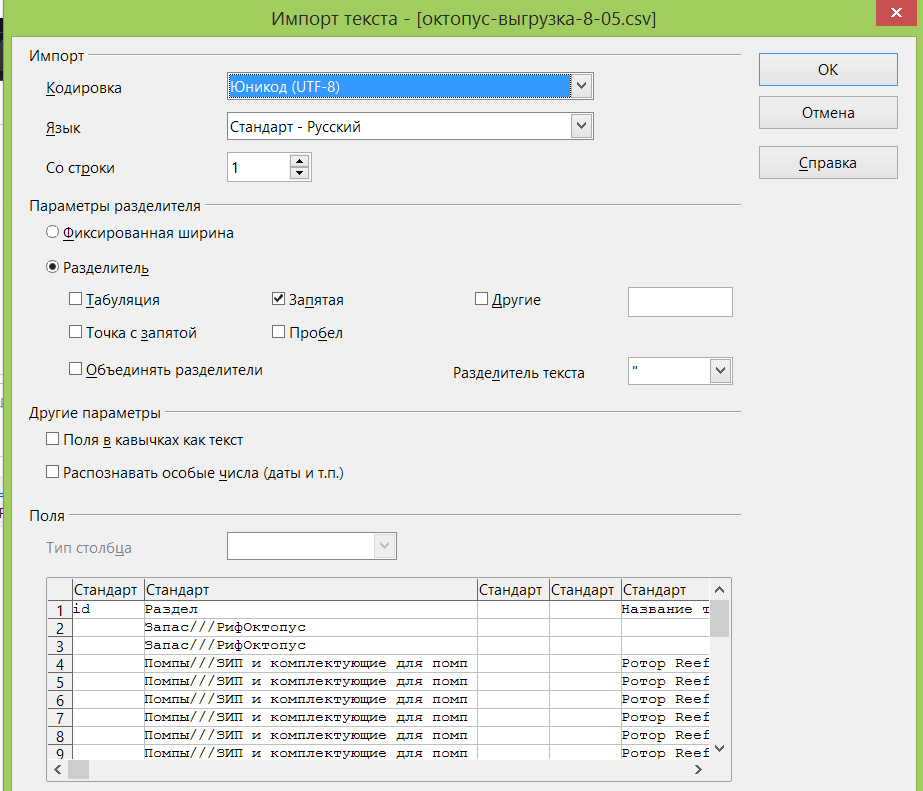Click 'Ротор Reef' cell in row 6
923x791 pixels.
click(665, 700)
